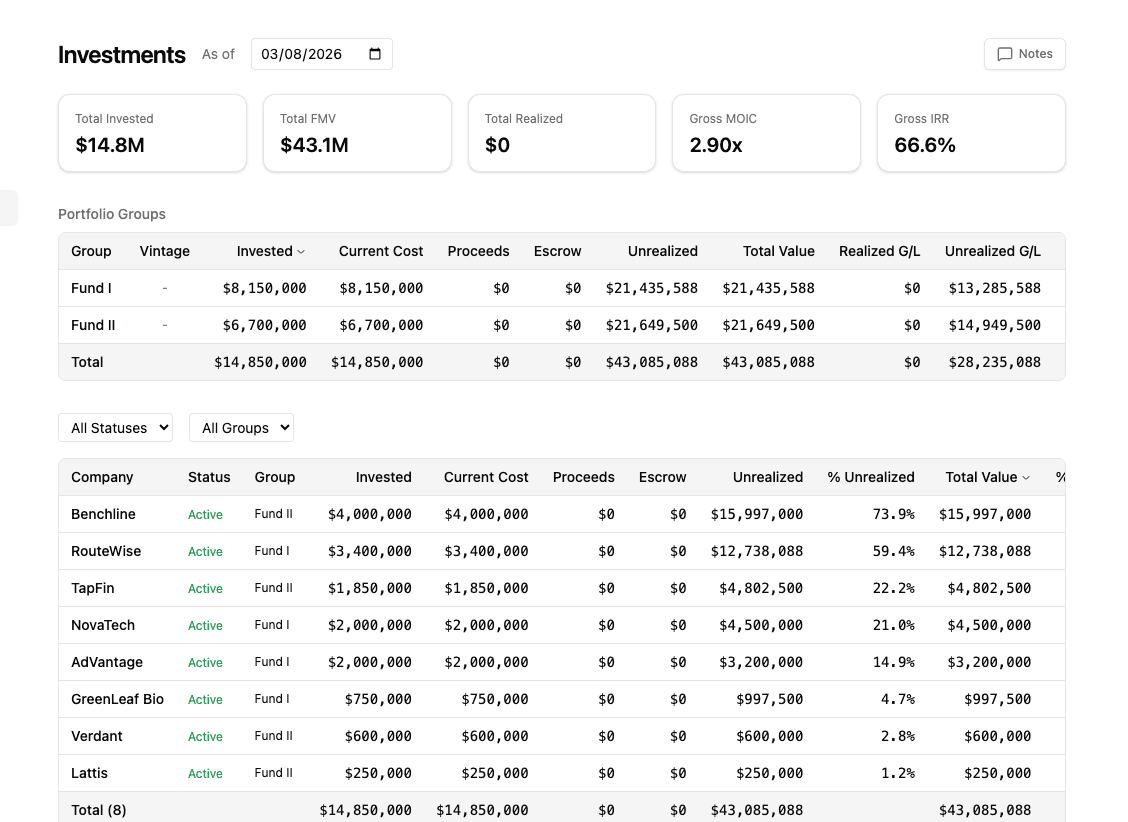
Task: Select the Gross MOIC summary card
Action: [x=766, y=133]
